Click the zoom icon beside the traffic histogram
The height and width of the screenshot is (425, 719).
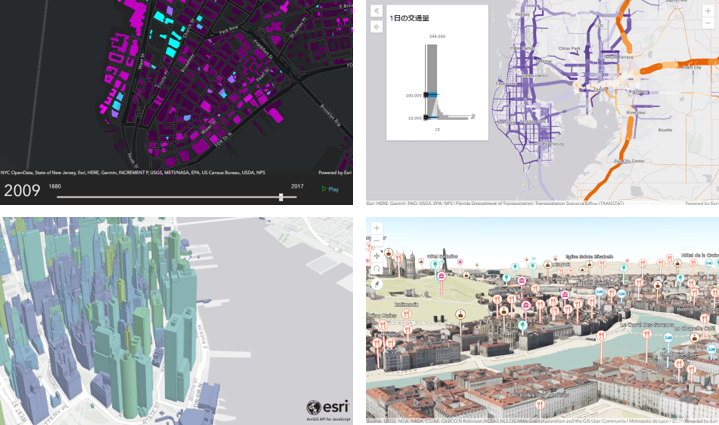[x=473, y=116]
